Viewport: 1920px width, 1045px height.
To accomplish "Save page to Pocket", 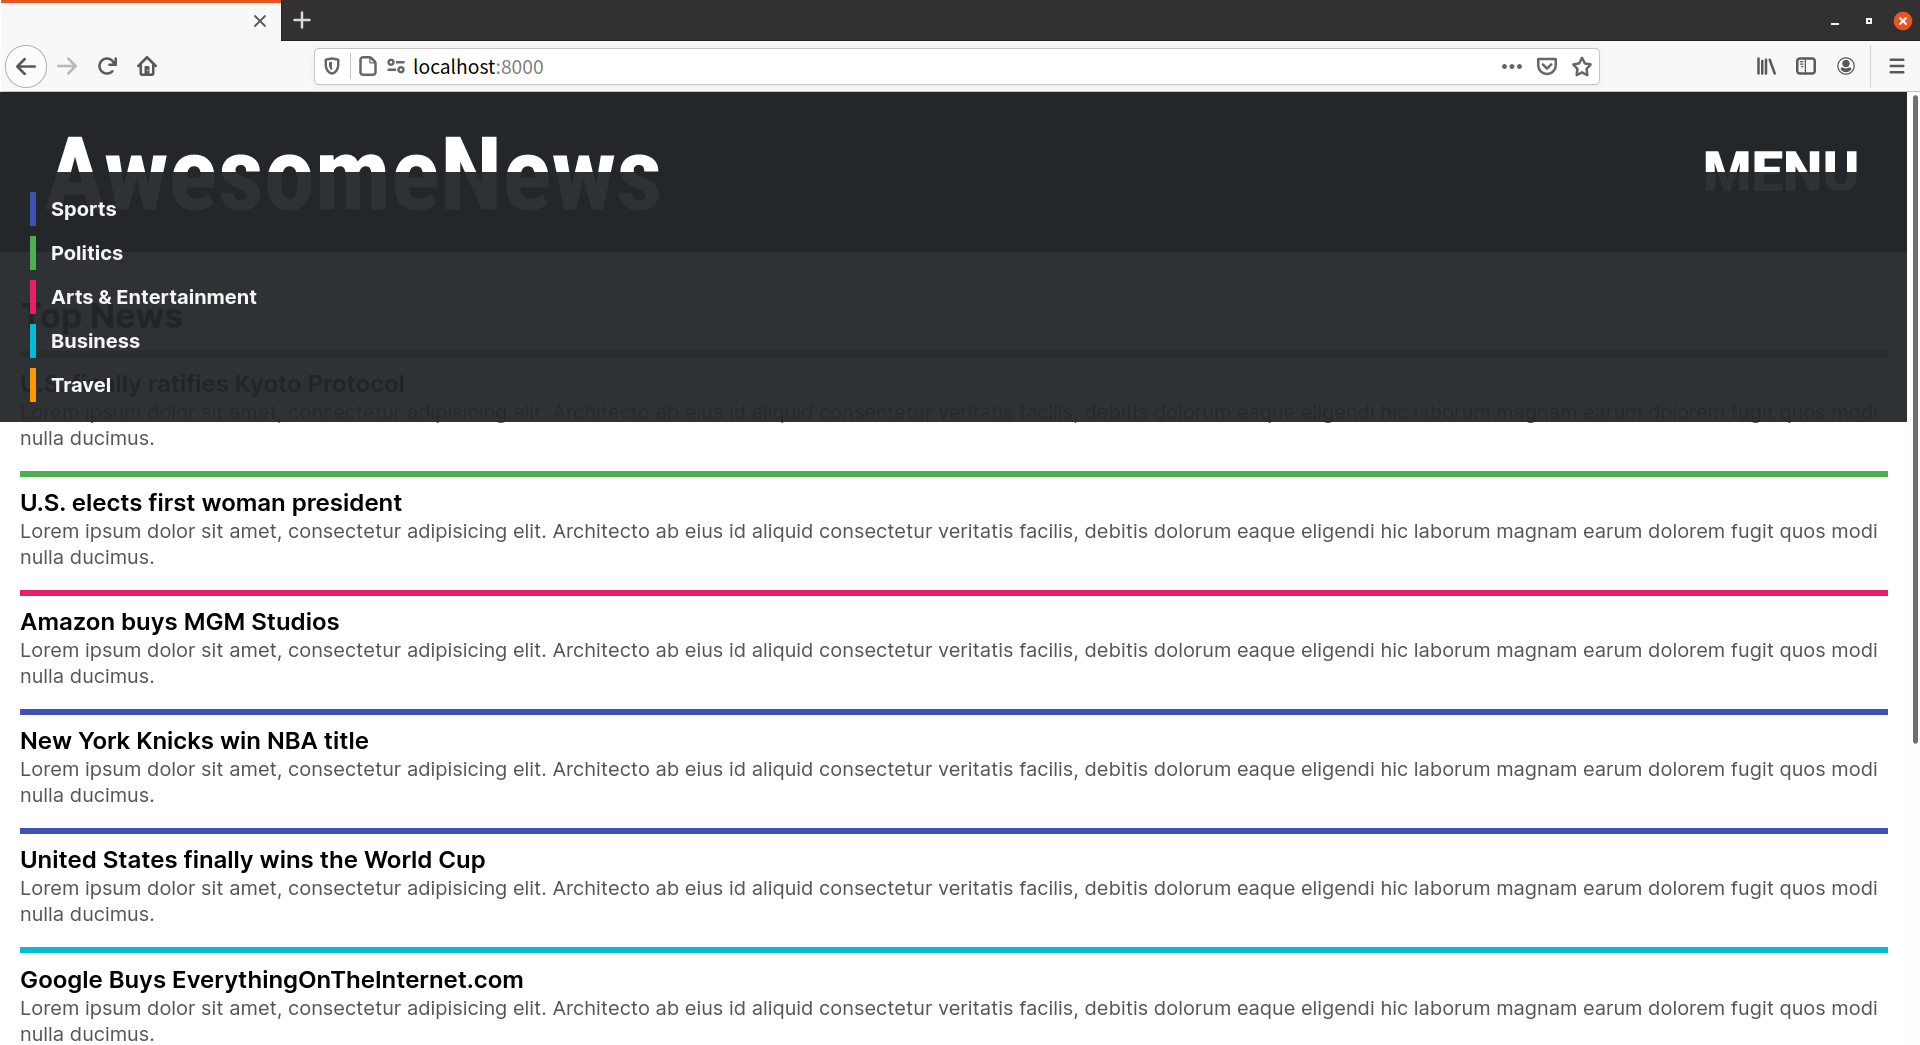I will [x=1547, y=67].
